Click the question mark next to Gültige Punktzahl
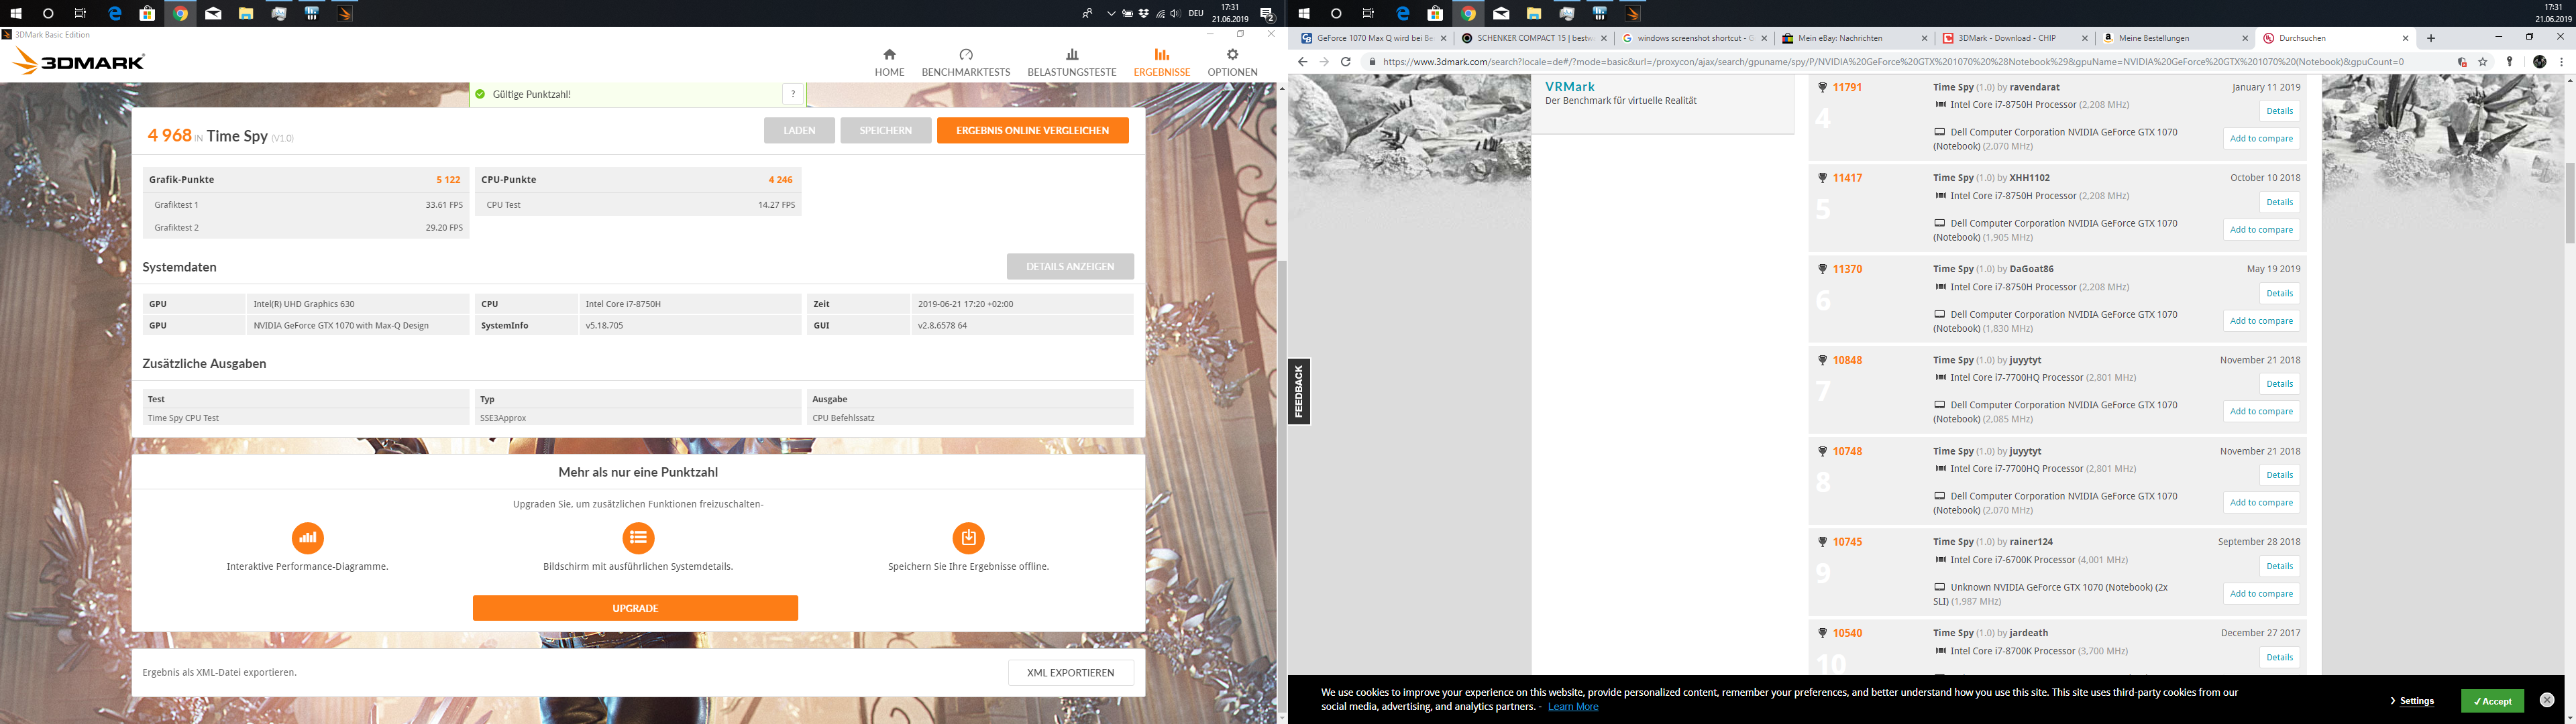This screenshot has width=2576, height=724. [x=793, y=94]
